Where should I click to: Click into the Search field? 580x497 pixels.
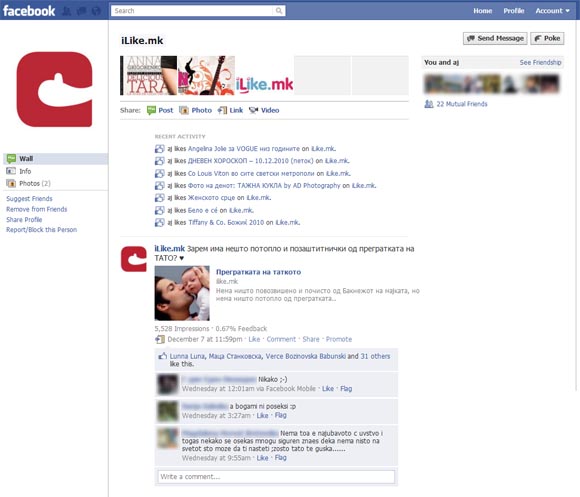pyautogui.click(x=193, y=11)
